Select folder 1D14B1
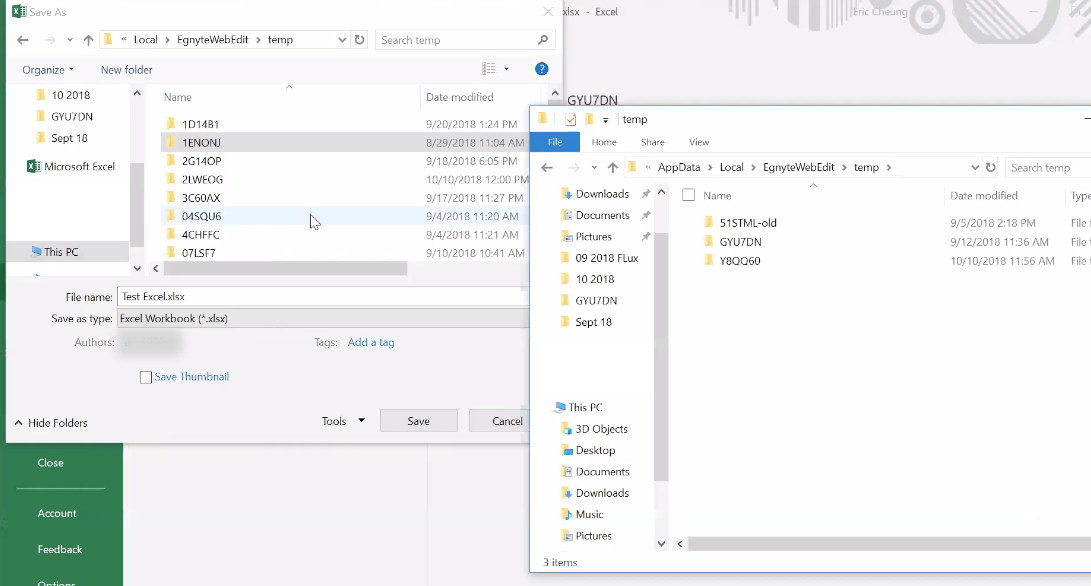The width and height of the screenshot is (1091, 586). (x=200, y=124)
